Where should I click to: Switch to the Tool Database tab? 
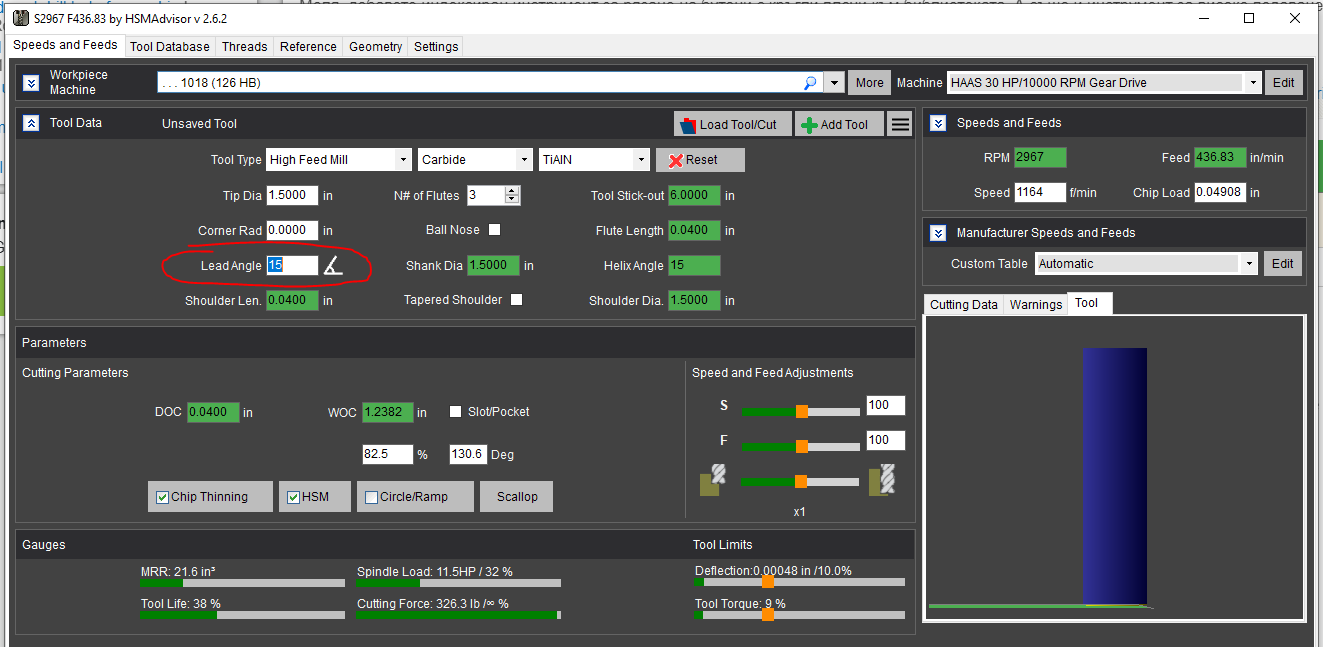coord(170,47)
